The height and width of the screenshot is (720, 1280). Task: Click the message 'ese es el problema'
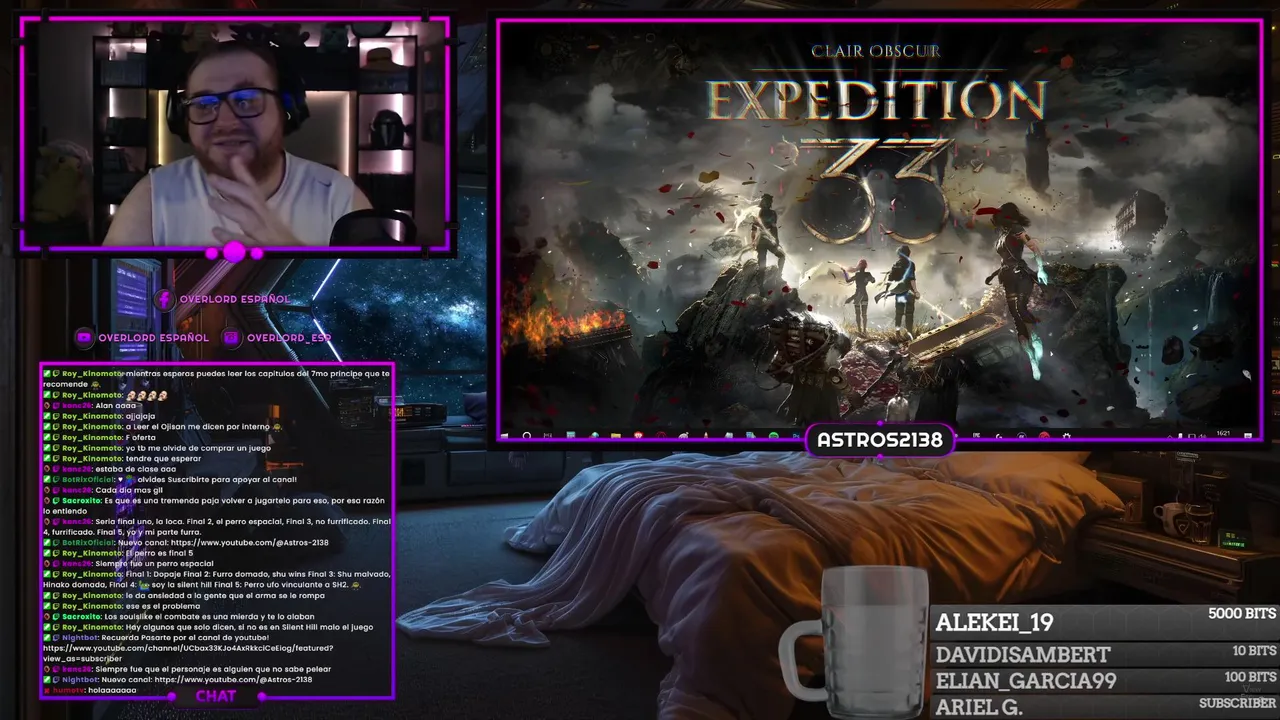(163, 606)
